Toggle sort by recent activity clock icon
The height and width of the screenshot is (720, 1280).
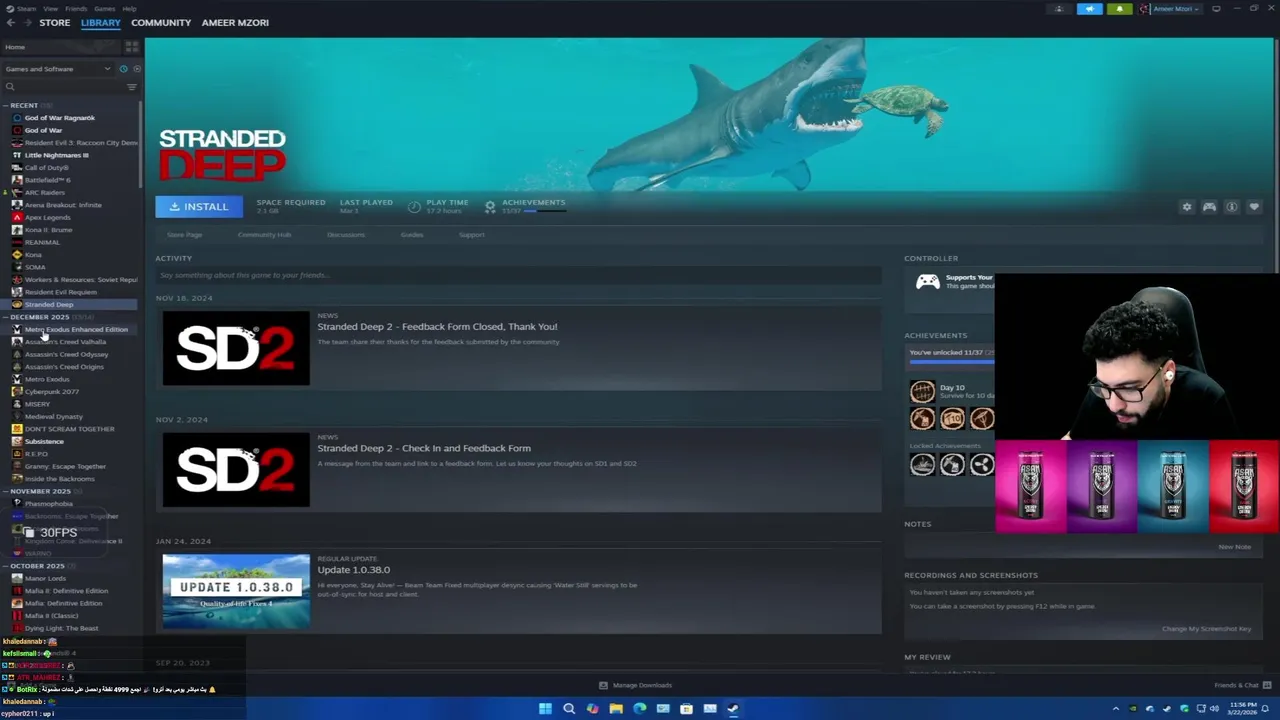123,69
